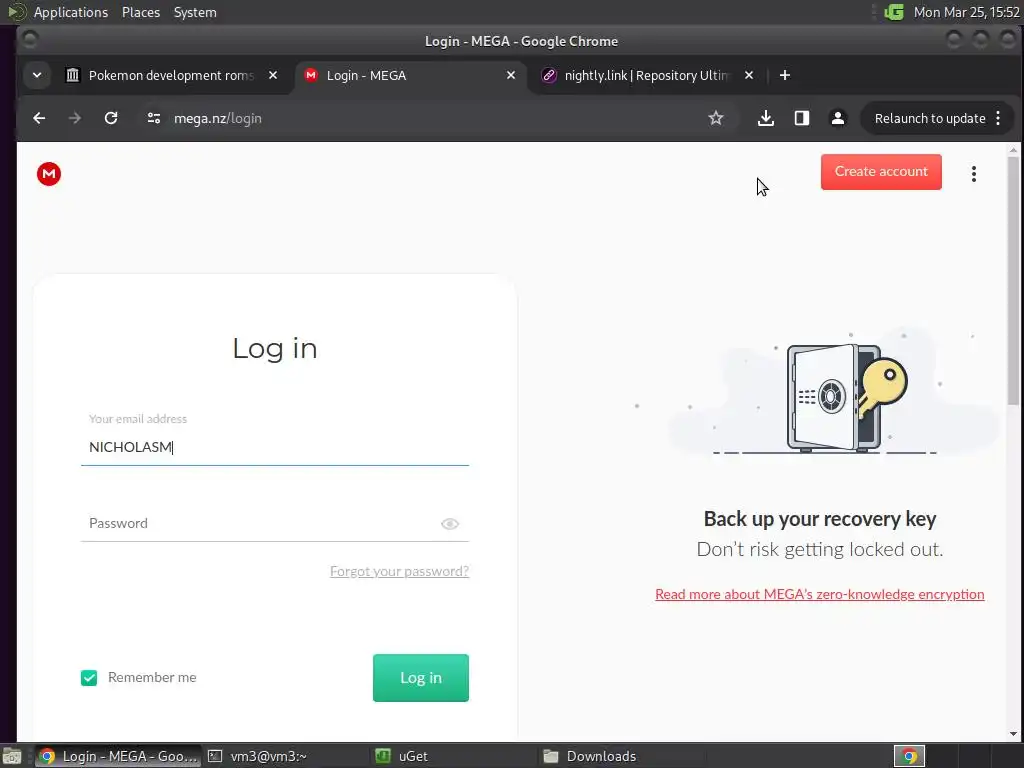Click the show desktop icon in taskbar
The height and width of the screenshot is (768, 1024).
[x=11, y=756]
